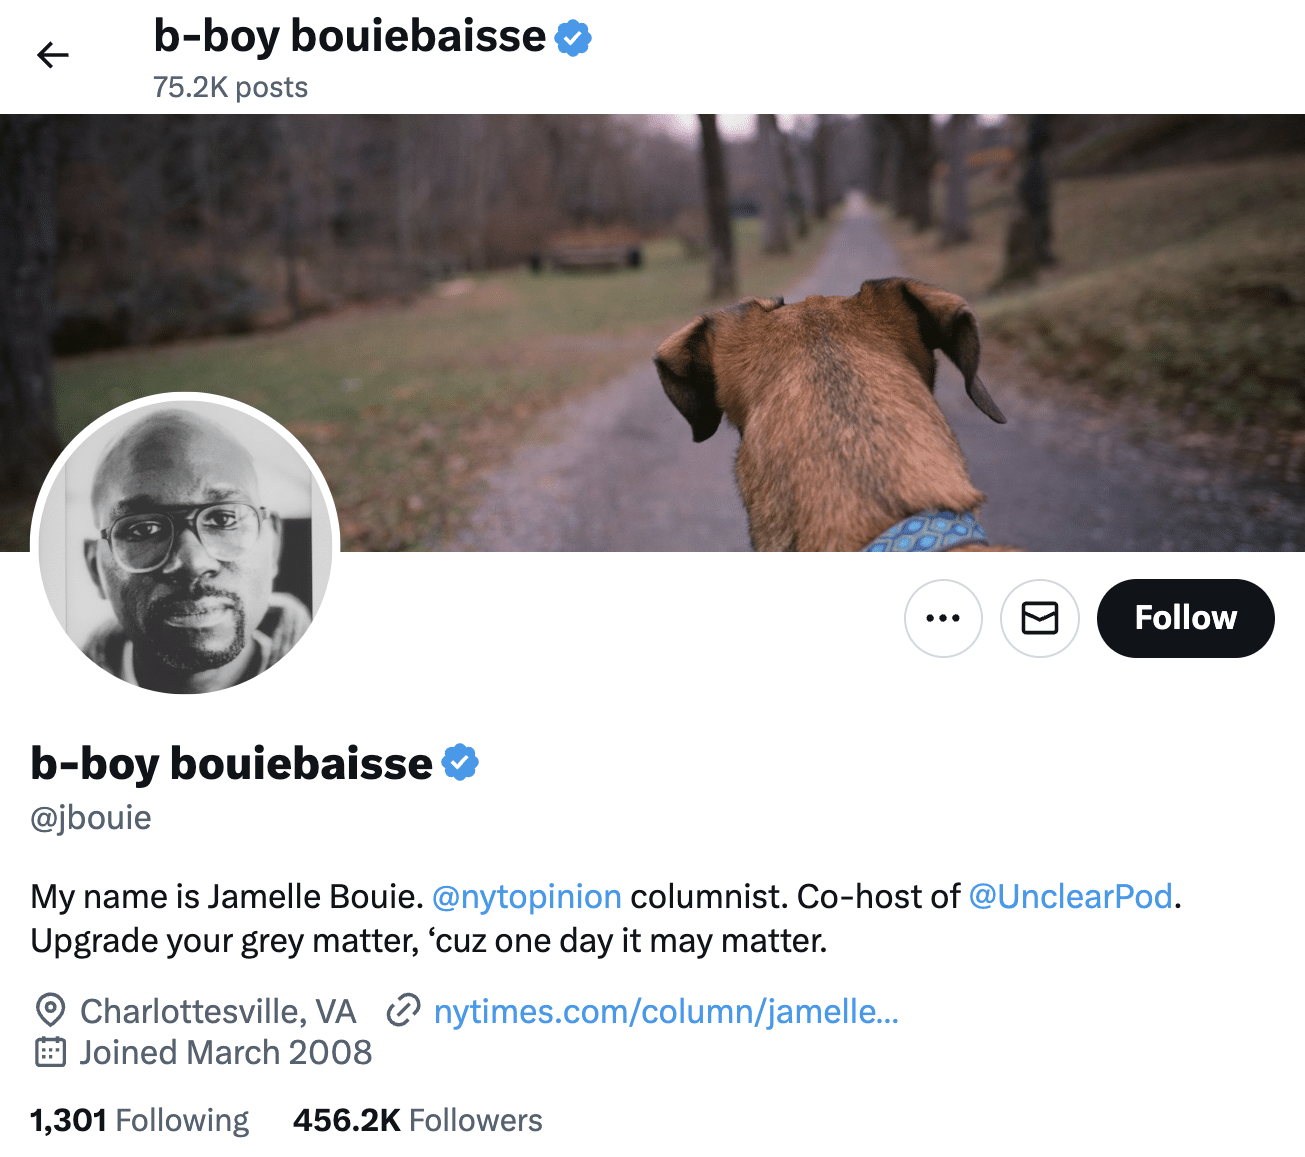Screen dimensions: 1305x1157
Task: View the 456.2K Followers list
Action: pos(416,1119)
